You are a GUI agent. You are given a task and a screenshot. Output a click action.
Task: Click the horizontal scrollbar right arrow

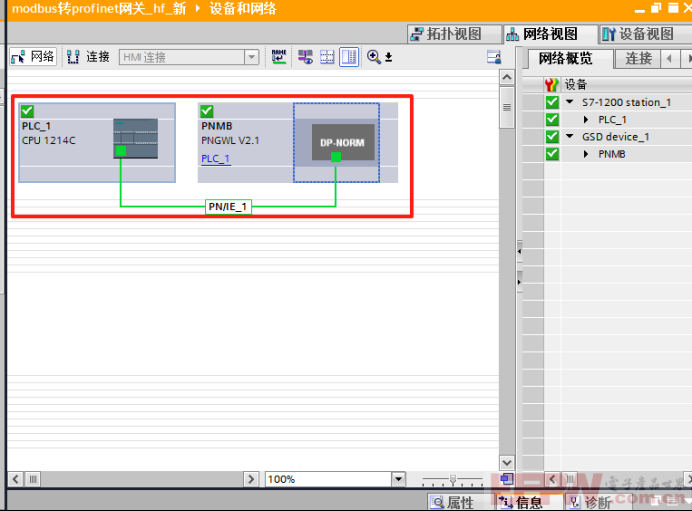point(251,479)
